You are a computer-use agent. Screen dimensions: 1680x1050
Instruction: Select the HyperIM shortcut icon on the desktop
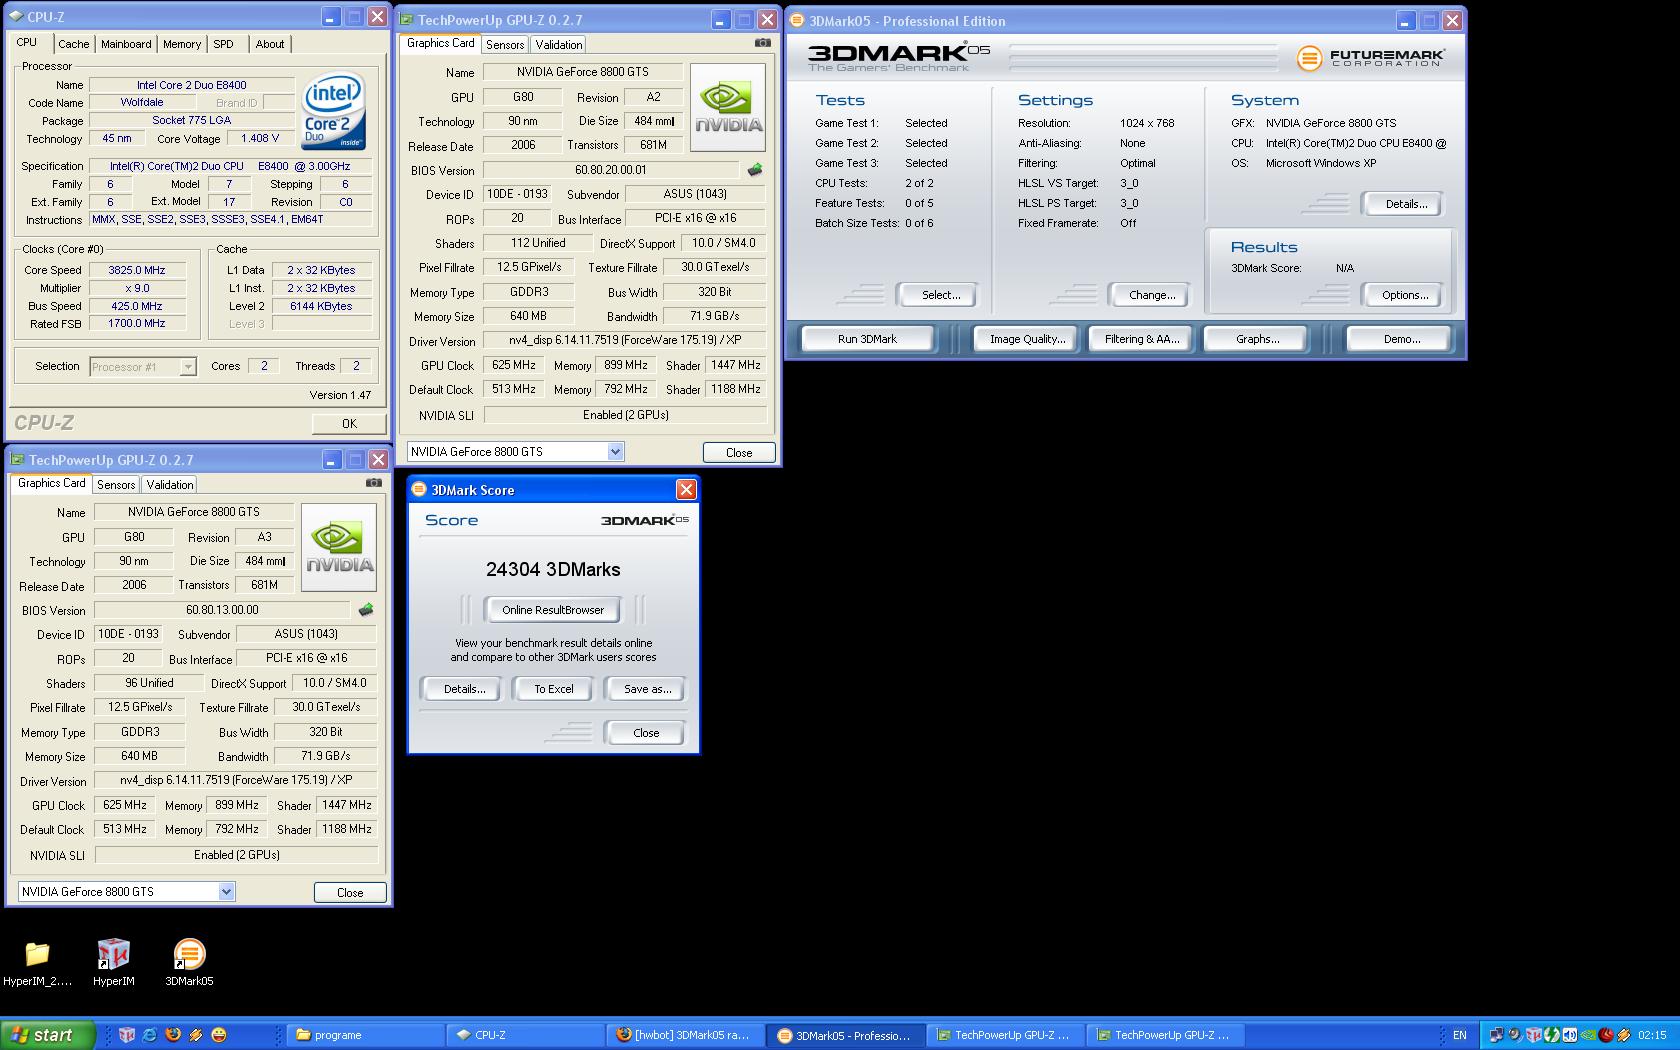tap(113, 955)
